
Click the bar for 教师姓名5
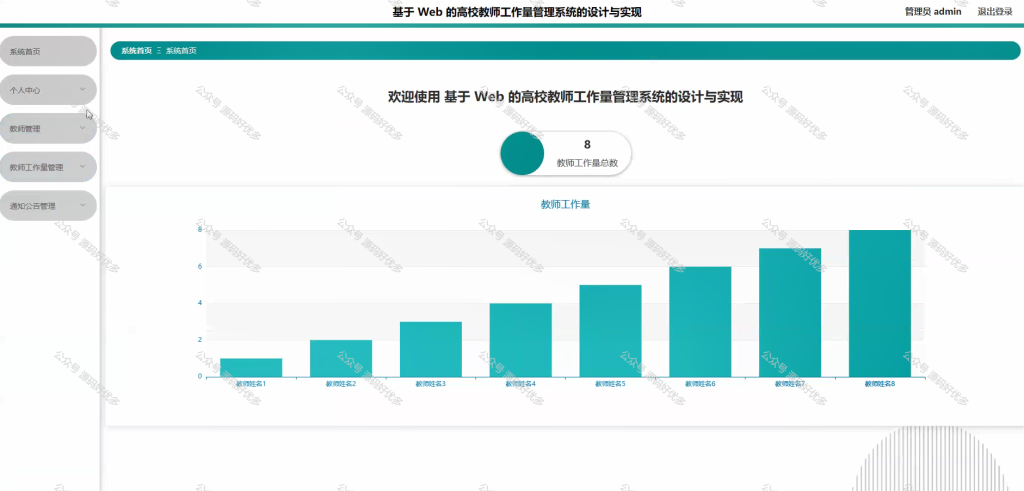coord(611,331)
